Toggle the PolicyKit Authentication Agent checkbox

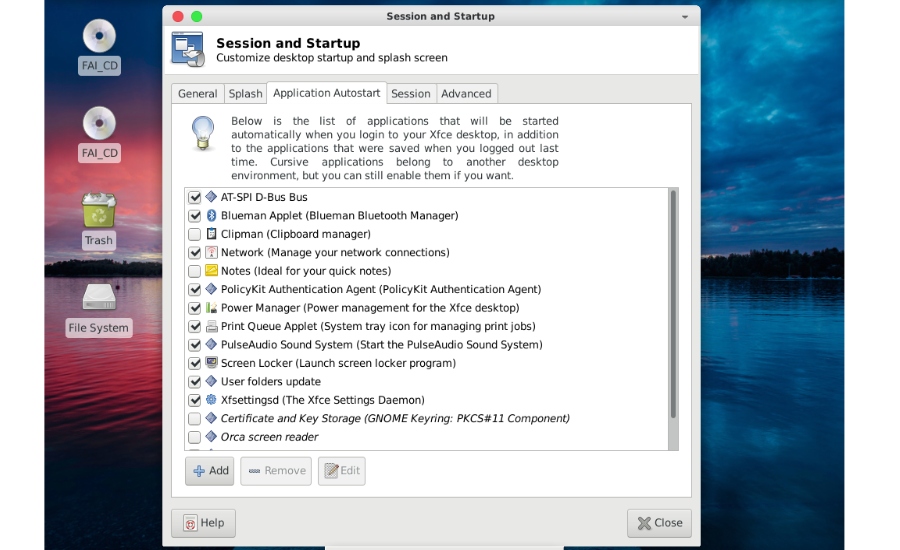pyautogui.click(x=195, y=289)
